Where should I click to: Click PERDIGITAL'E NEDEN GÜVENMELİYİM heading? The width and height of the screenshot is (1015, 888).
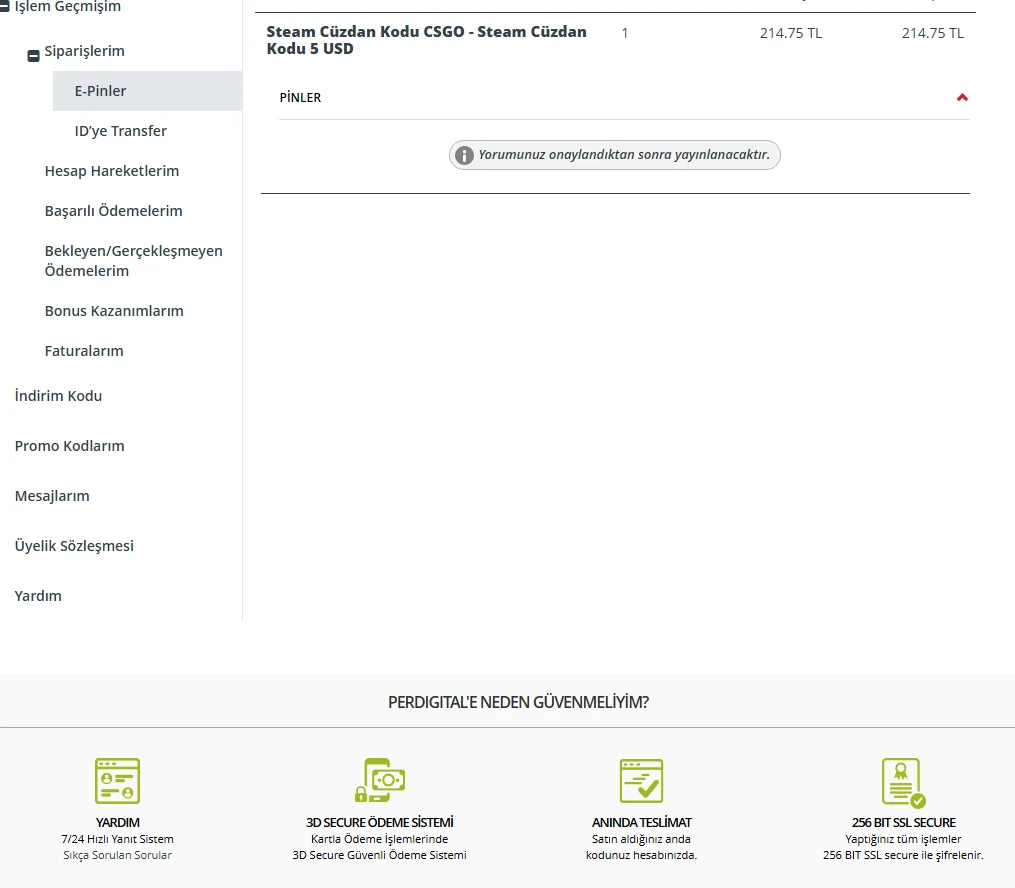(x=518, y=702)
